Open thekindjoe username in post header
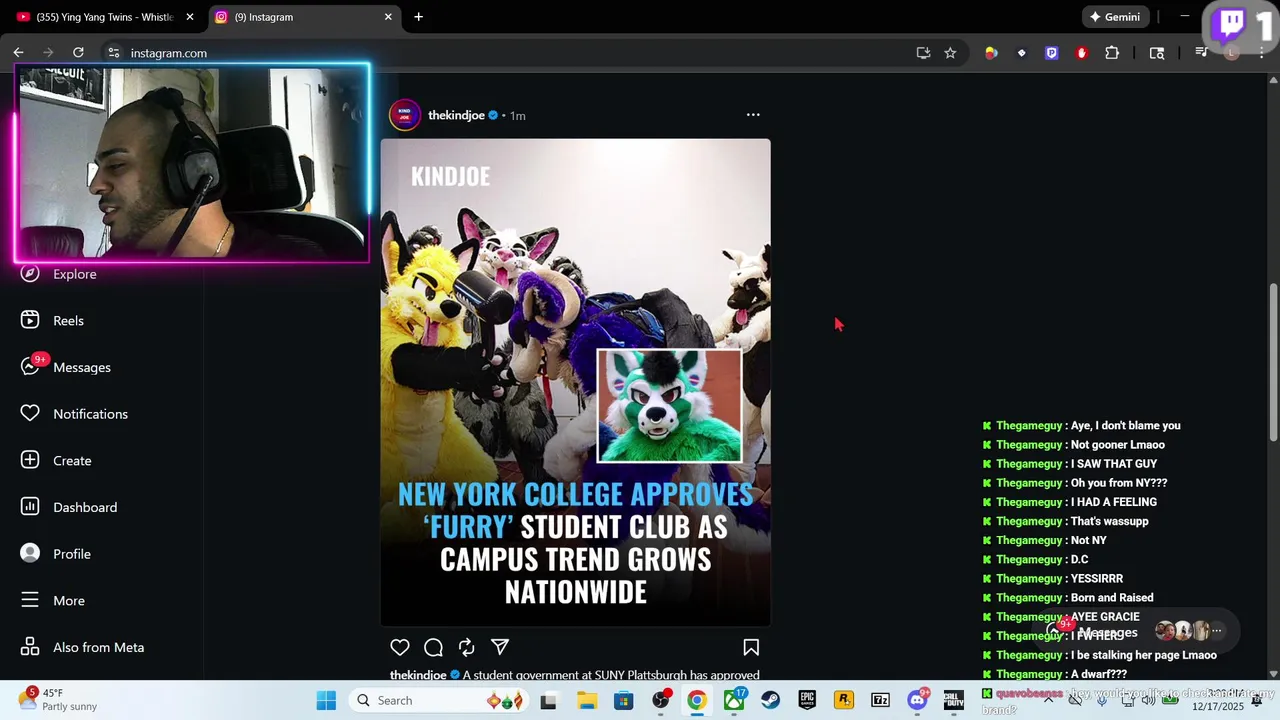Image resolution: width=1280 pixels, height=720 pixels. pos(456,115)
